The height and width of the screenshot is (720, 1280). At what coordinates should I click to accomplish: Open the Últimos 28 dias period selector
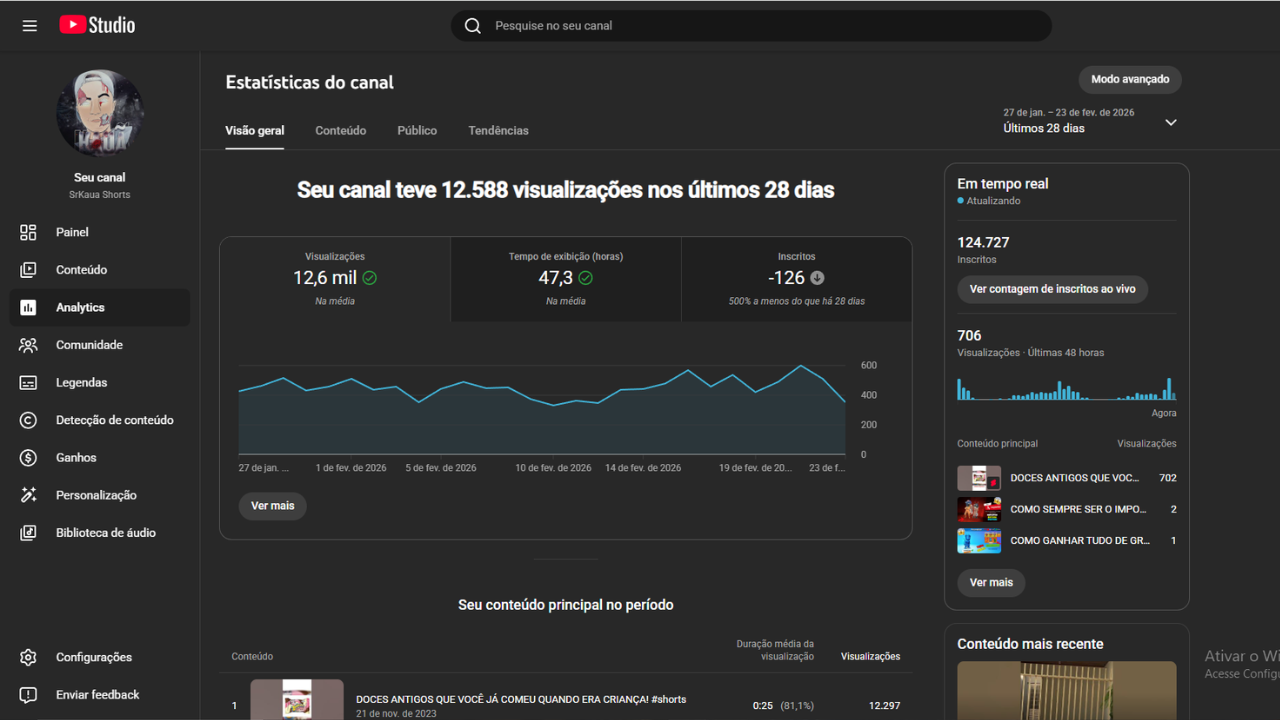pyautogui.click(x=1091, y=121)
